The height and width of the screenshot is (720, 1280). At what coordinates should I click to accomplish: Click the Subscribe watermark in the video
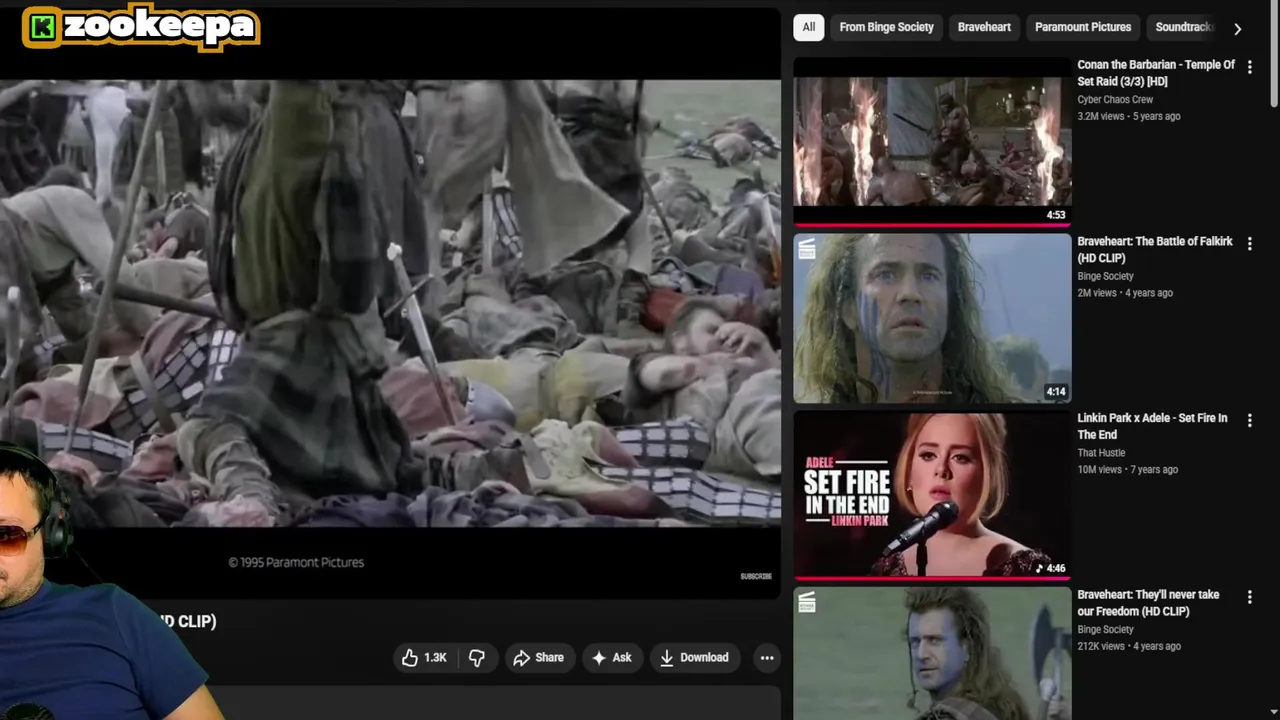coord(756,576)
